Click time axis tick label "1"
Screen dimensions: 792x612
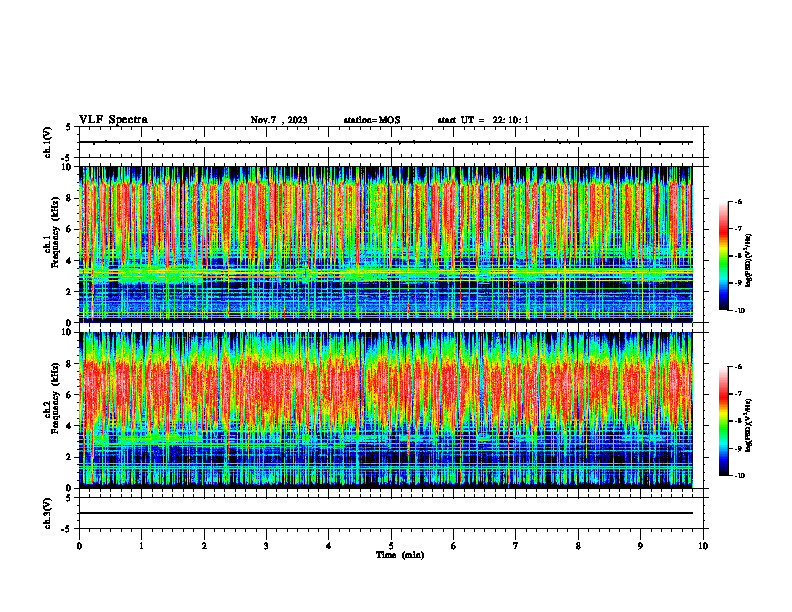click(141, 546)
